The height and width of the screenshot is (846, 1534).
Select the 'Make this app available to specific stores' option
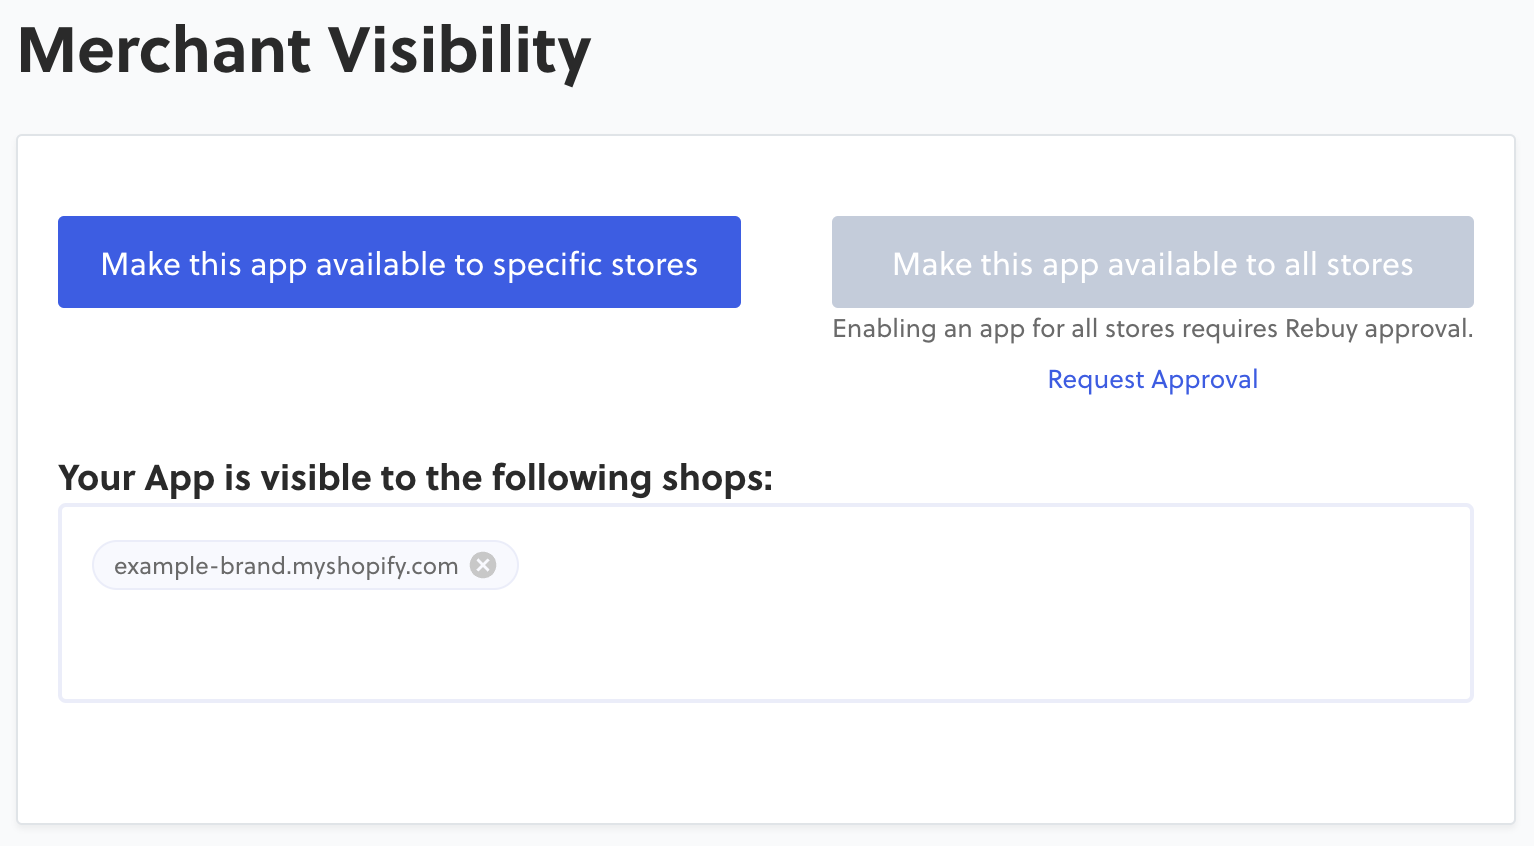(x=398, y=262)
